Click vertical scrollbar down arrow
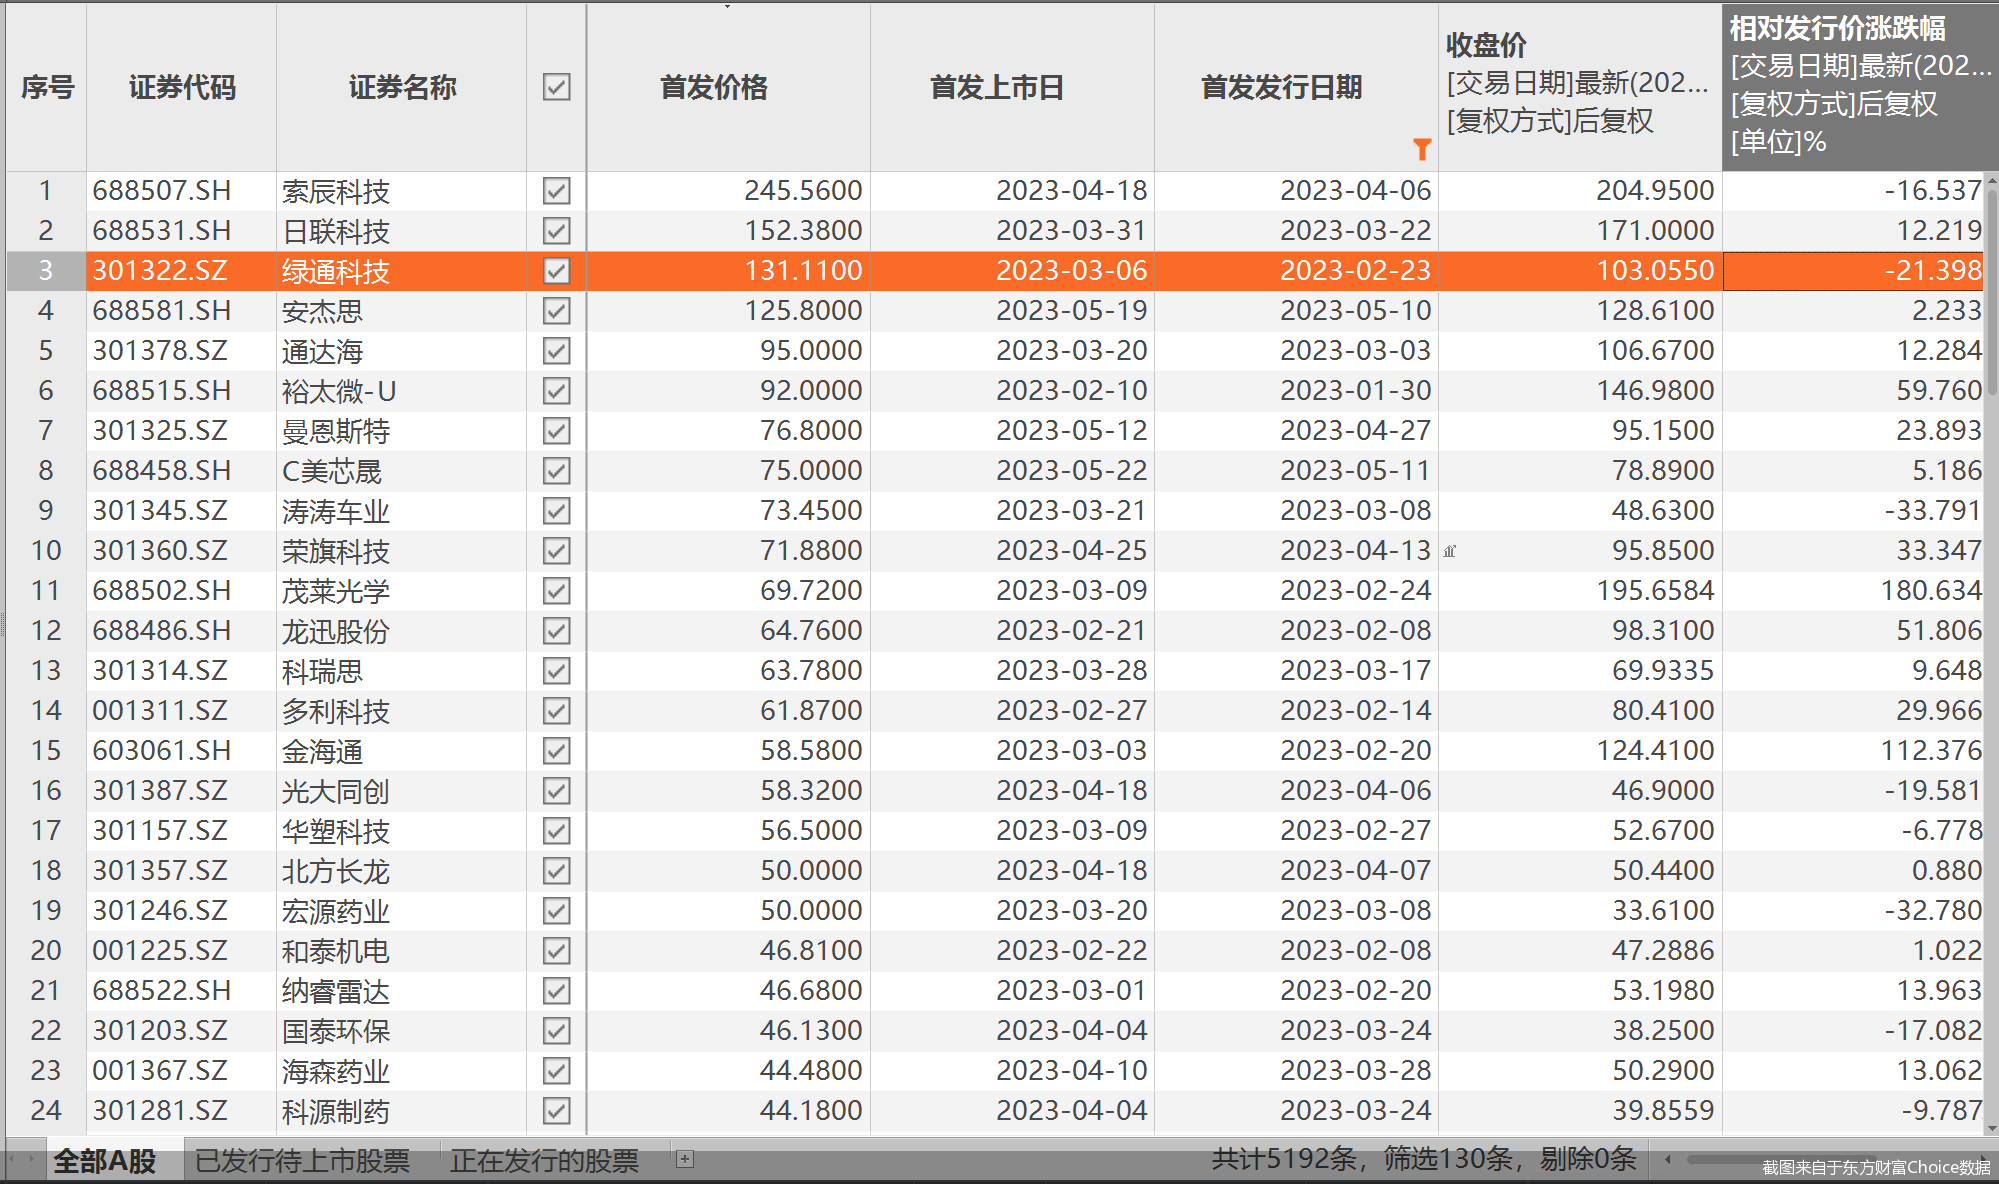This screenshot has height=1184, width=1999. point(1991,1128)
